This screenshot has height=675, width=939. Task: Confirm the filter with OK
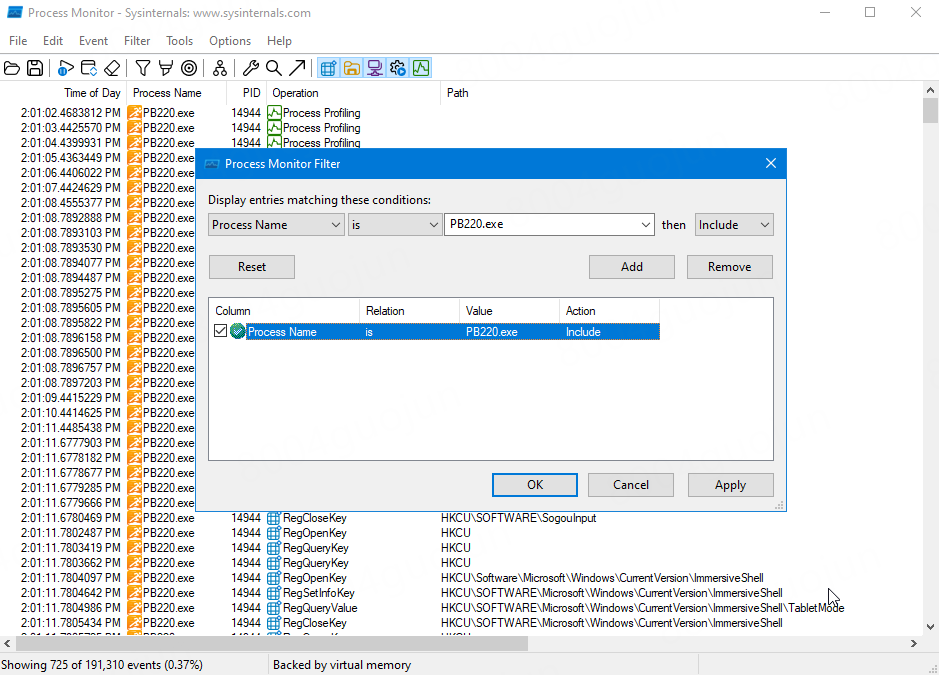(535, 485)
